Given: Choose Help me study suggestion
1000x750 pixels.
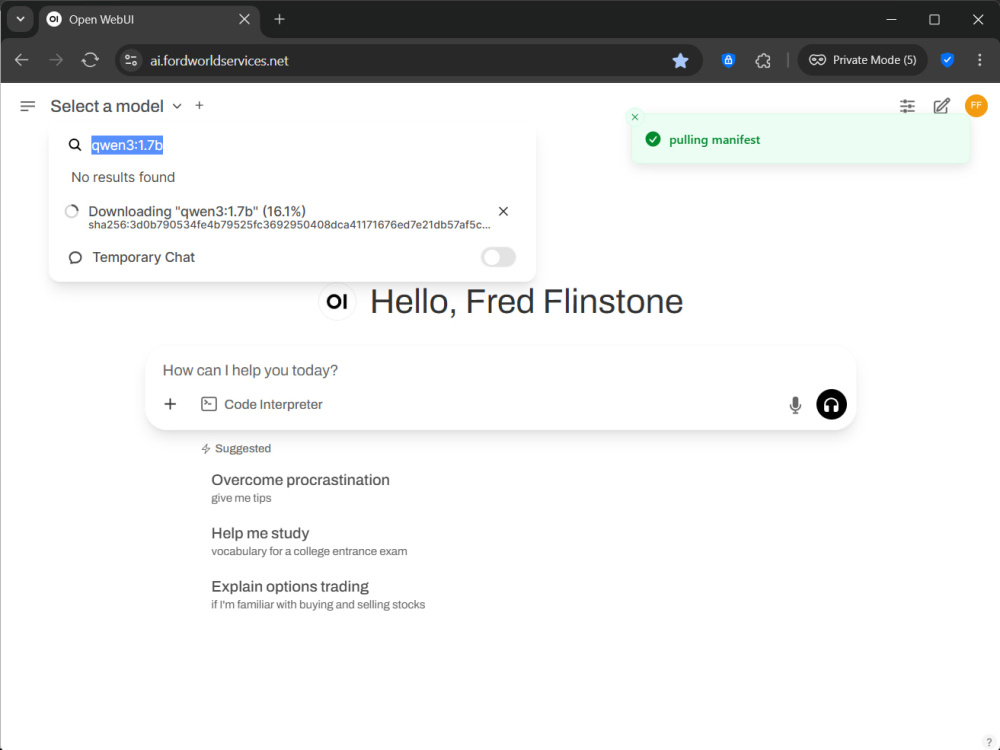Looking at the screenshot, I should point(309,541).
